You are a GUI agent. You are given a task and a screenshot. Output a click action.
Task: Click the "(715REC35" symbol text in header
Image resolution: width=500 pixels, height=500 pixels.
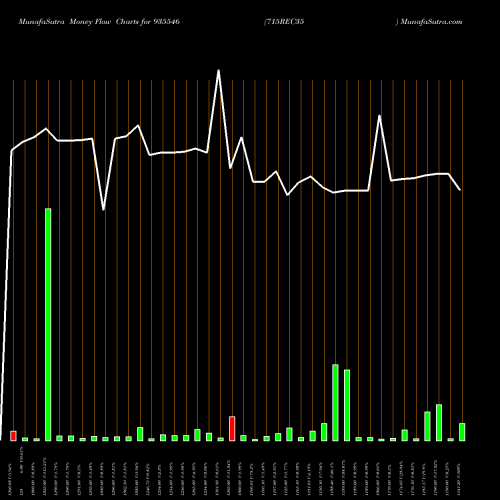(x=284, y=22)
